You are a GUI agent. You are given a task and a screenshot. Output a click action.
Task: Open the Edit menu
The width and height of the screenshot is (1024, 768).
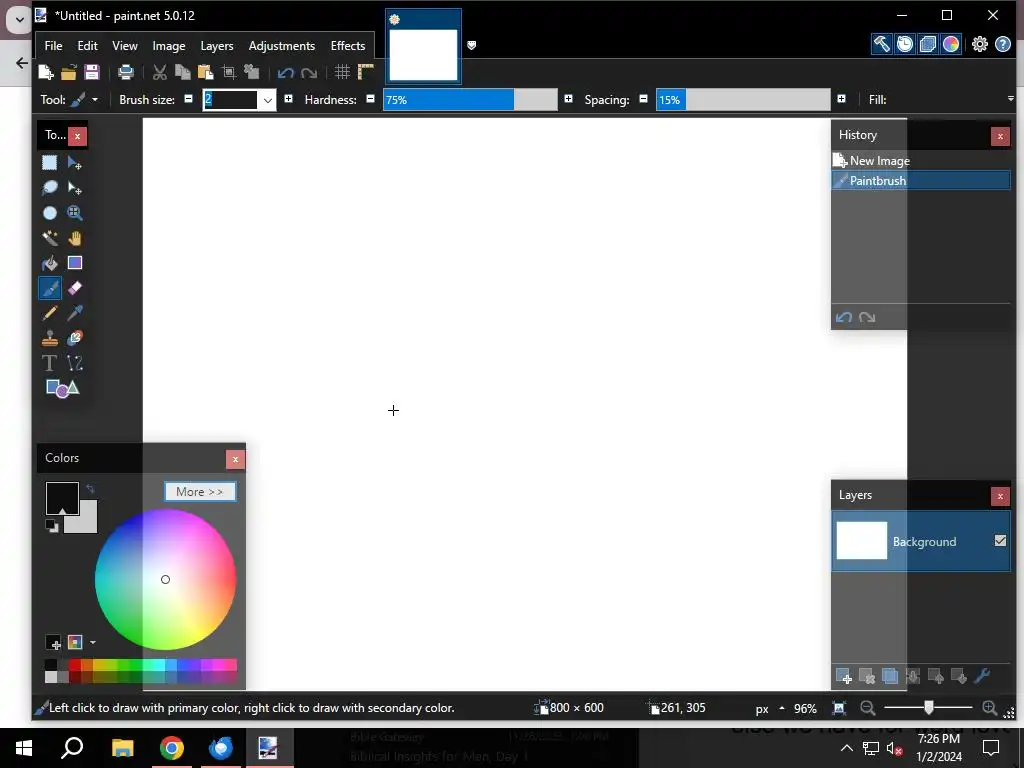coord(88,46)
